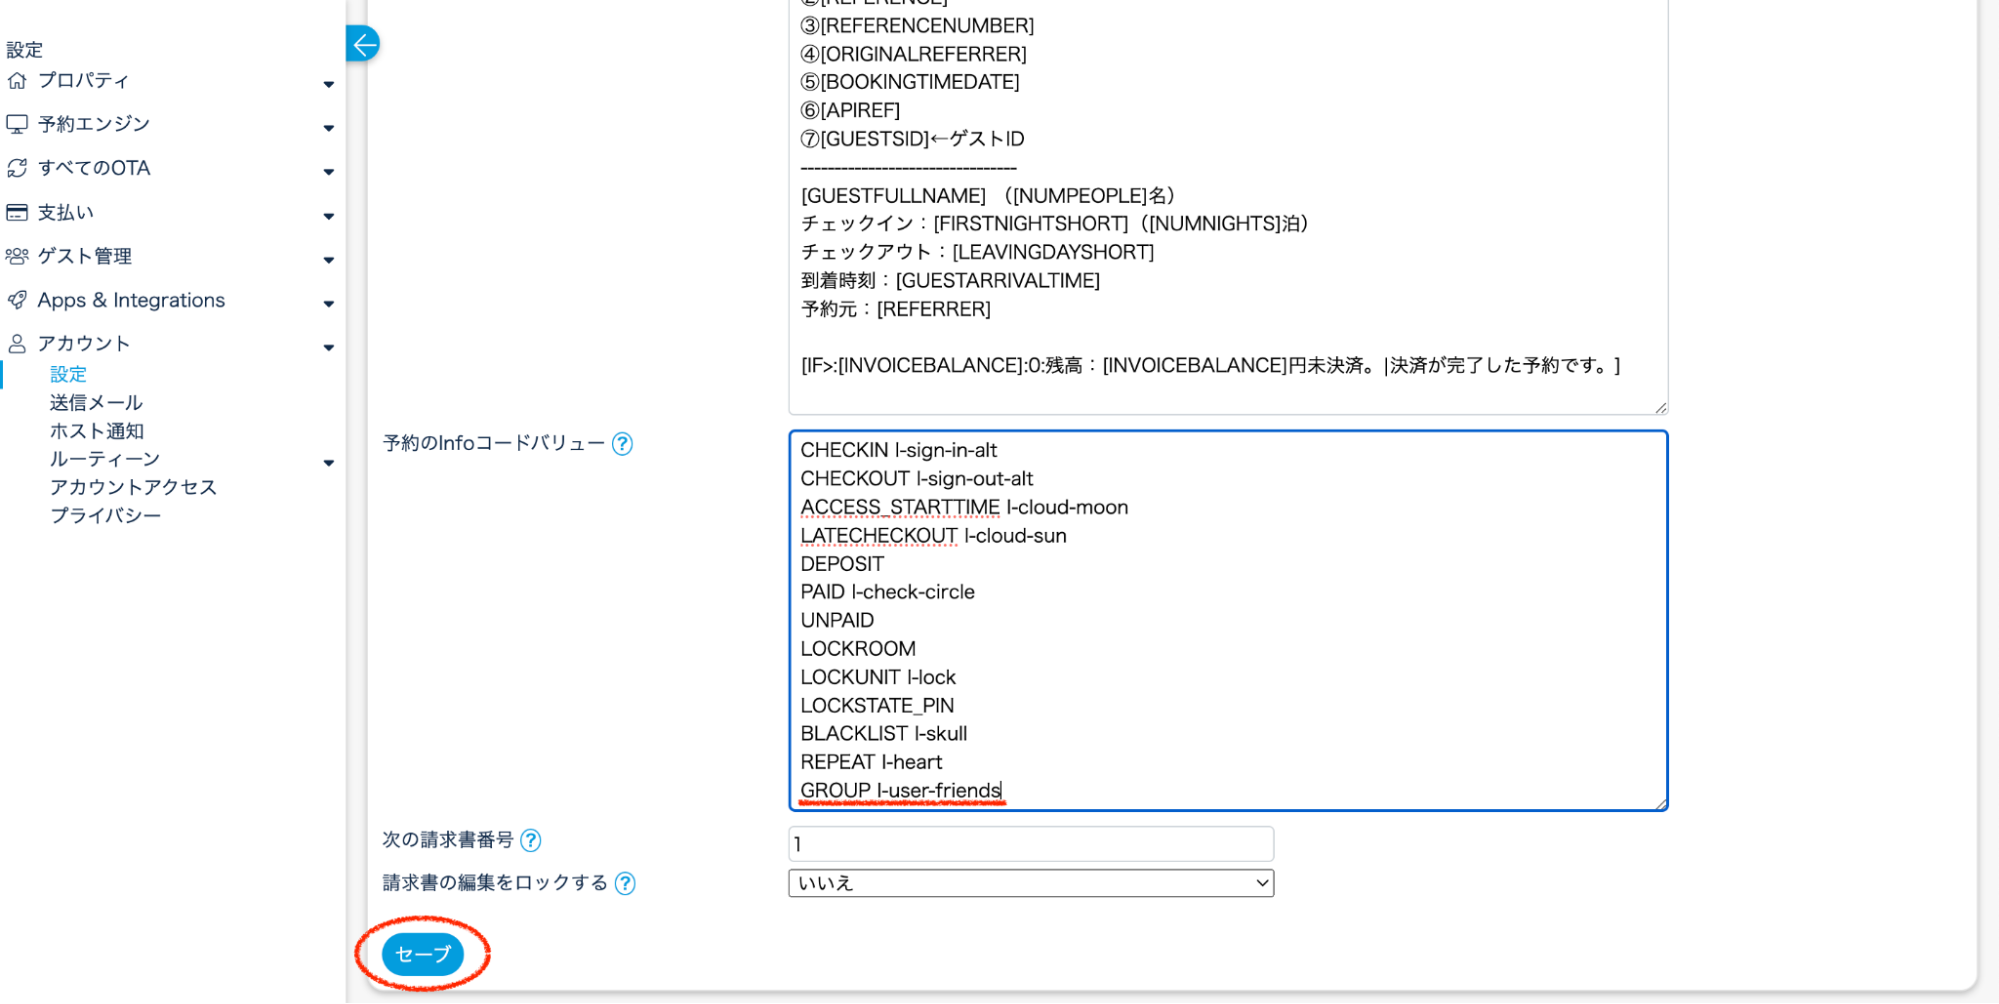The width and height of the screenshot is (1999, 1004).
Task: Open the 請求書の編集をロックする dropdown
Action: click(x=1030, y=883)
